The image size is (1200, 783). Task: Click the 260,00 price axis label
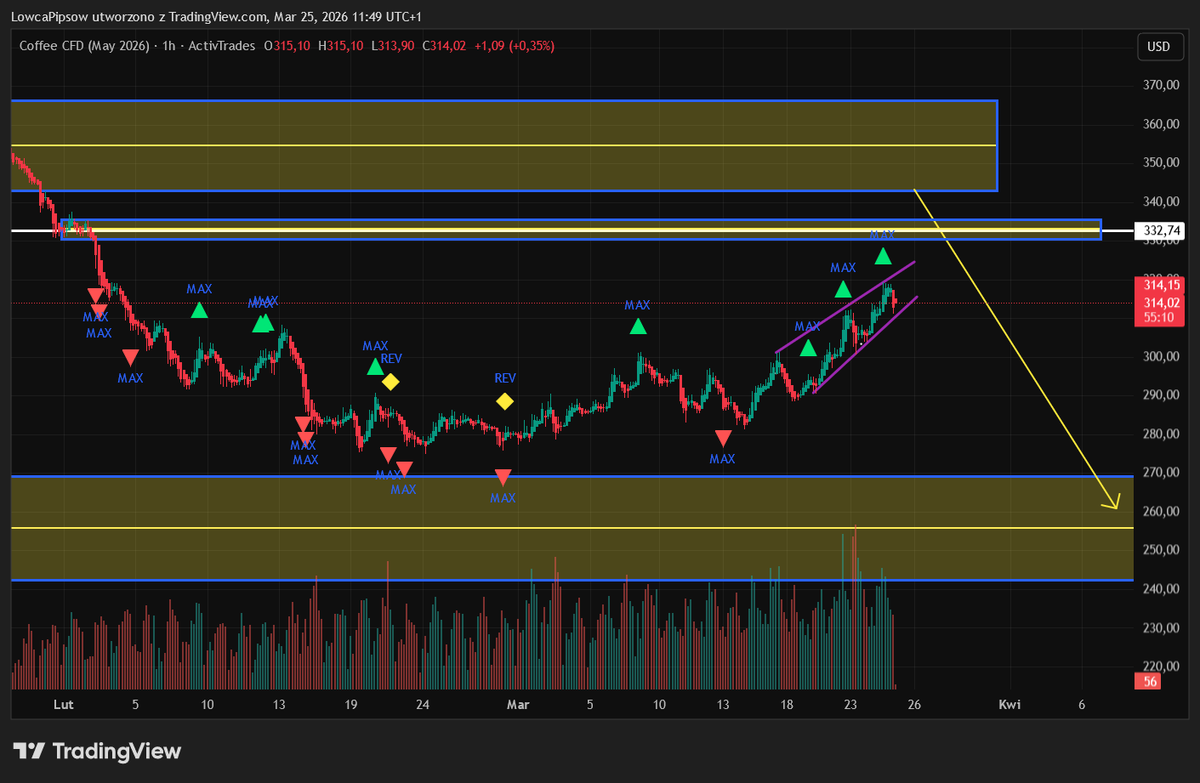(x=1160, y=512)
